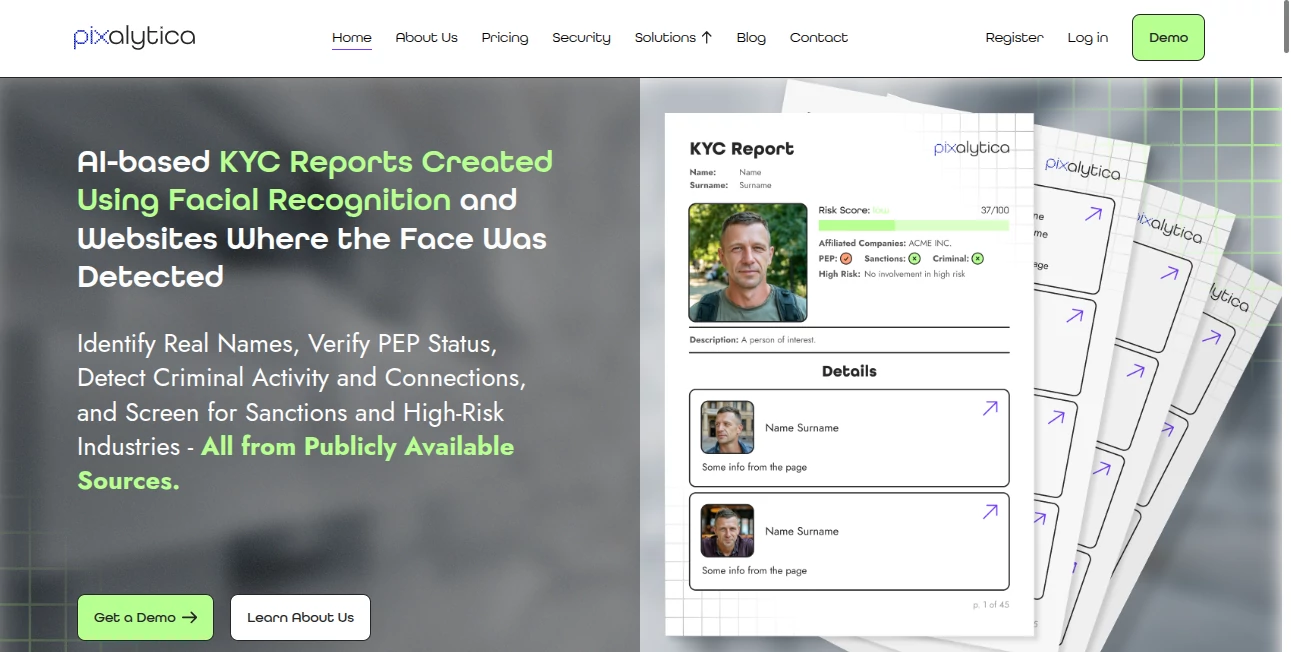Screen dimensions: 1291x652
Task: Click the pixalytica logo on KYC report
Action: click(x=971, y=148)
